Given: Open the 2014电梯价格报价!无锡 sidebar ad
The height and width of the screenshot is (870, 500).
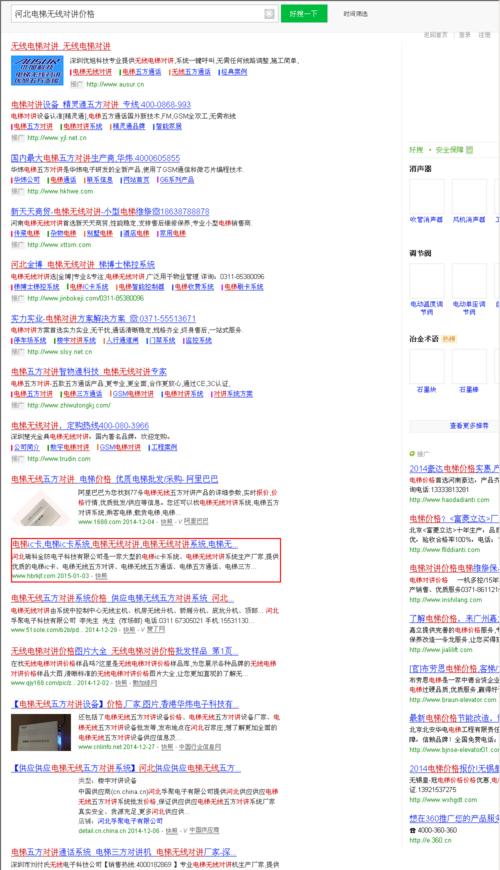Looking at the screenshot, I should (454, 768).
